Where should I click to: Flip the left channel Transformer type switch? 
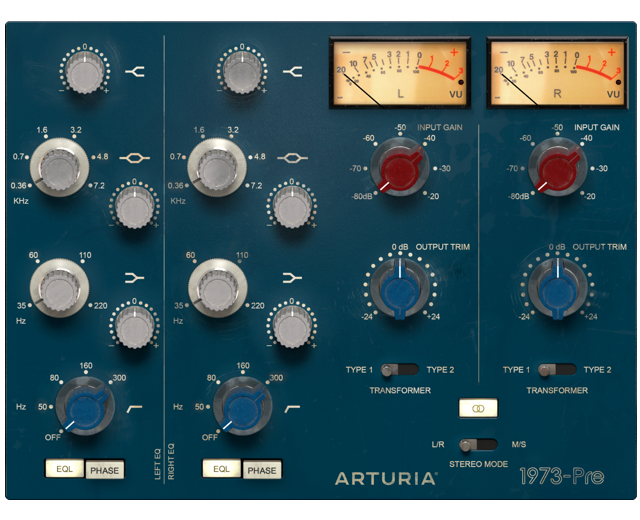(400, 370)
